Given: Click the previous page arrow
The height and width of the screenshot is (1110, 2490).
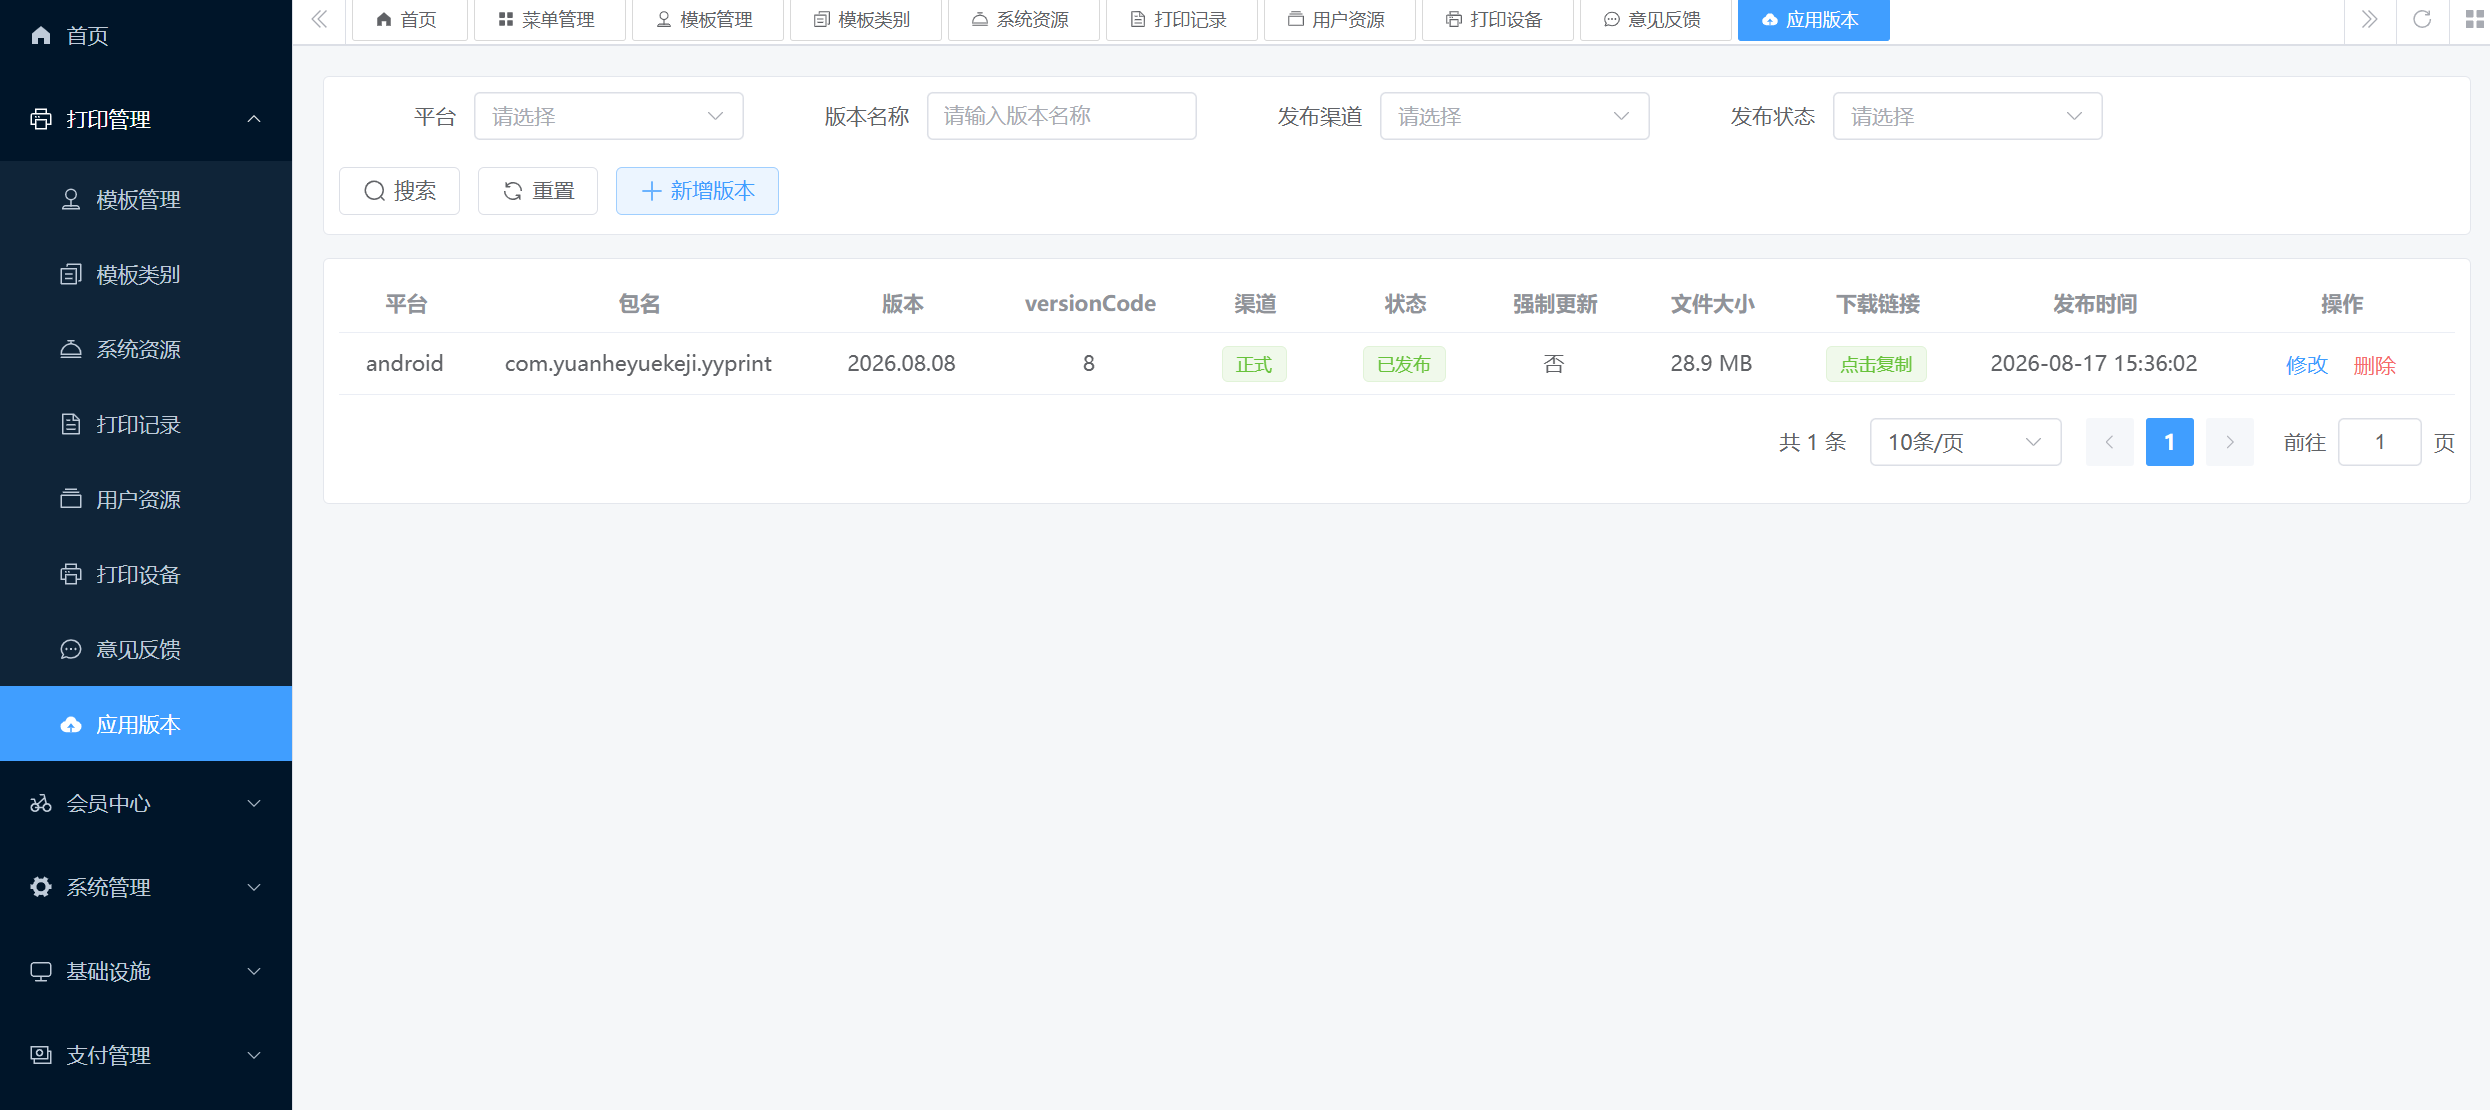Looking at the screenshot, I should point(2109,442).
